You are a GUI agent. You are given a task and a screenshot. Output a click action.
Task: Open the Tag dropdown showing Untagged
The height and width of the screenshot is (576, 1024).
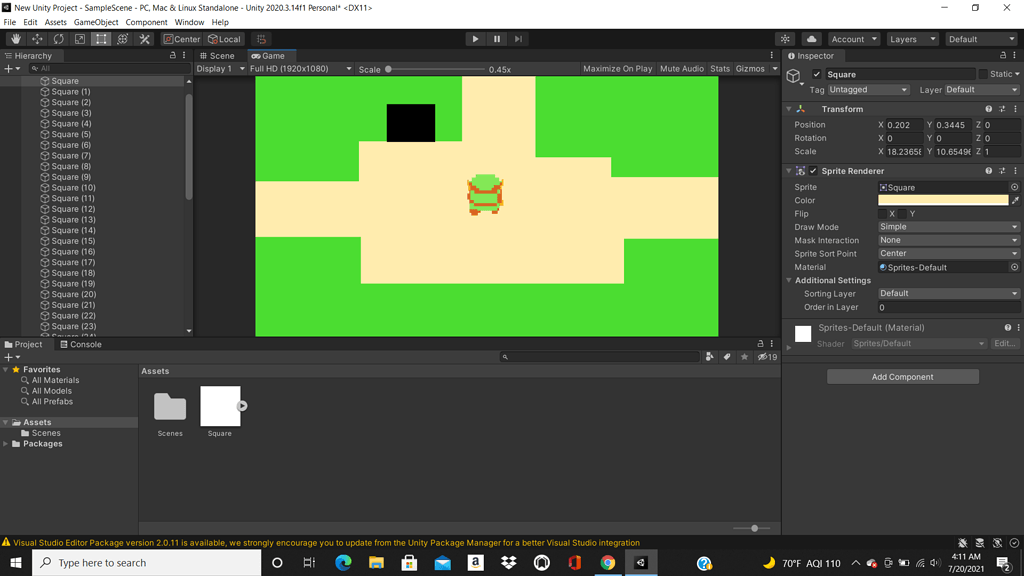pos(866,89)
